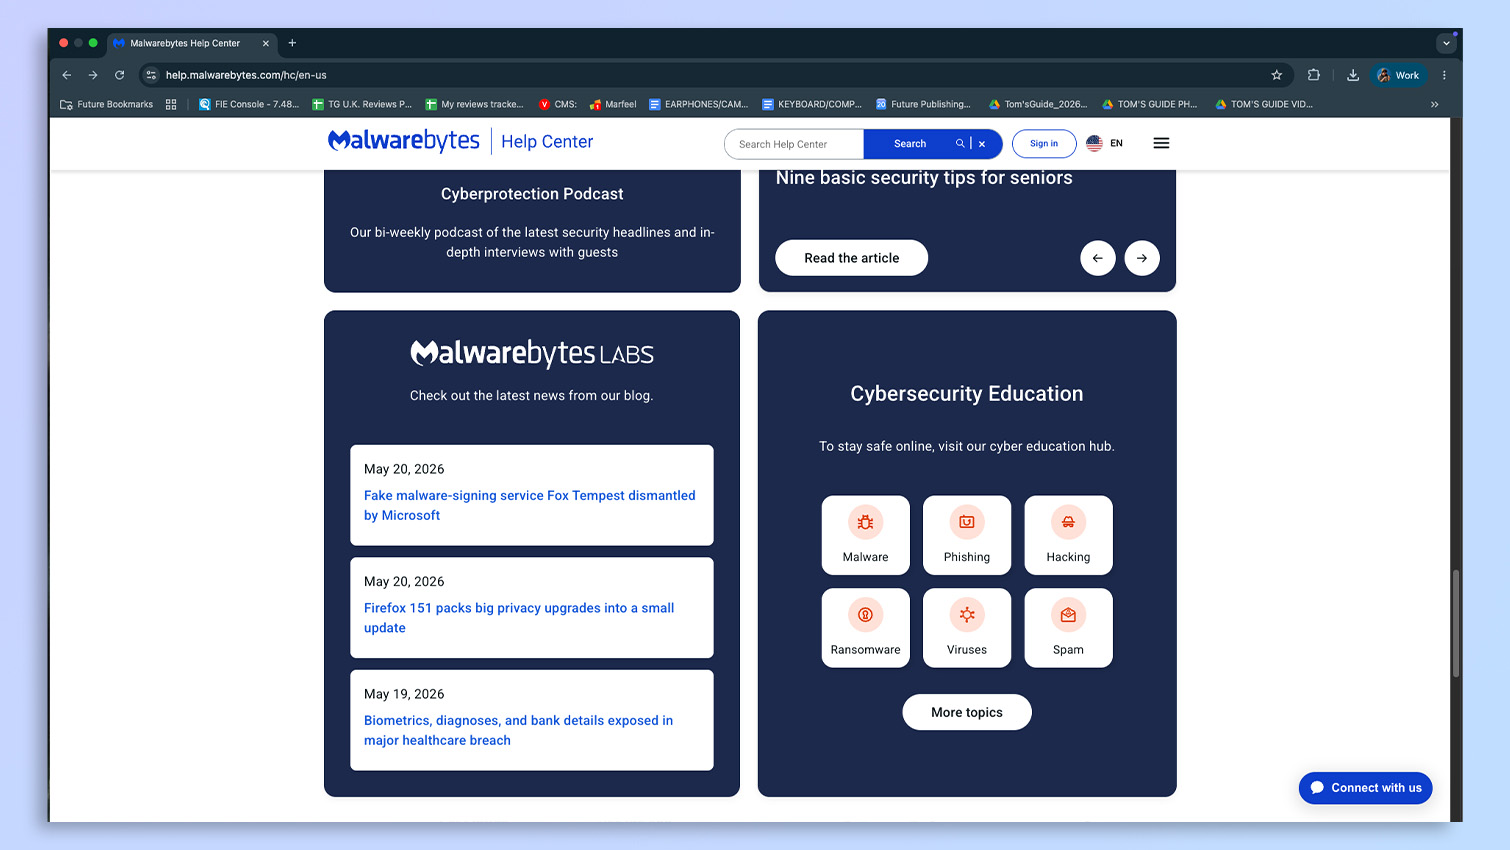This screenshot has width=1510, height=850.
Task: Open Firefox 151 privacy upgrades article link
Action: [519, 618]
